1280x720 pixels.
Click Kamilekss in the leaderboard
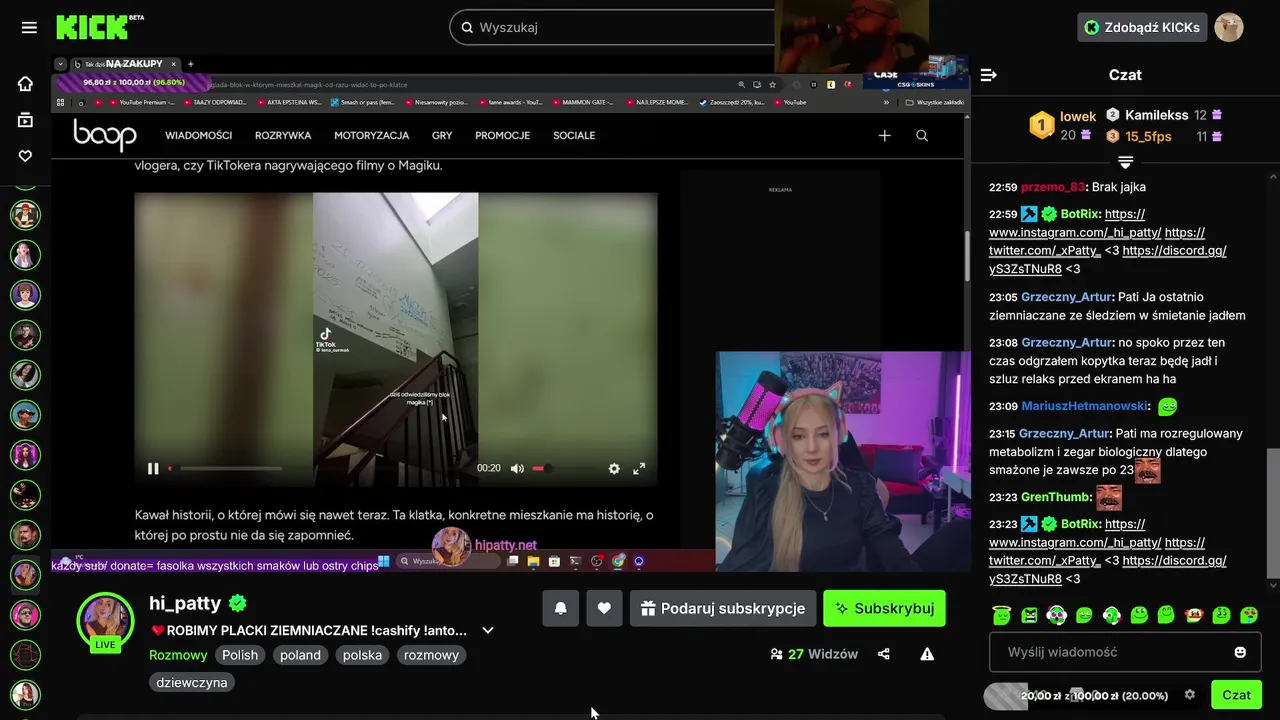[x=1156, y=115]
